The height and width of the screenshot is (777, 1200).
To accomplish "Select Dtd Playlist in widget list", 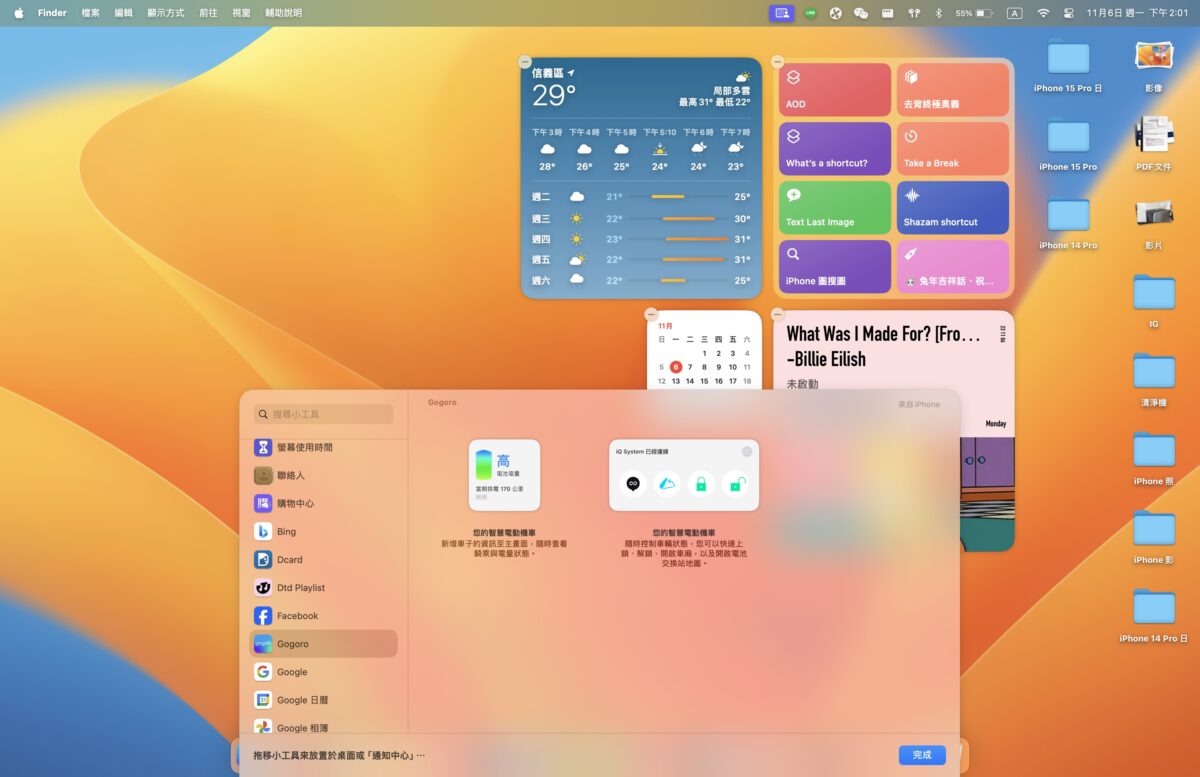I will point(323,587).
